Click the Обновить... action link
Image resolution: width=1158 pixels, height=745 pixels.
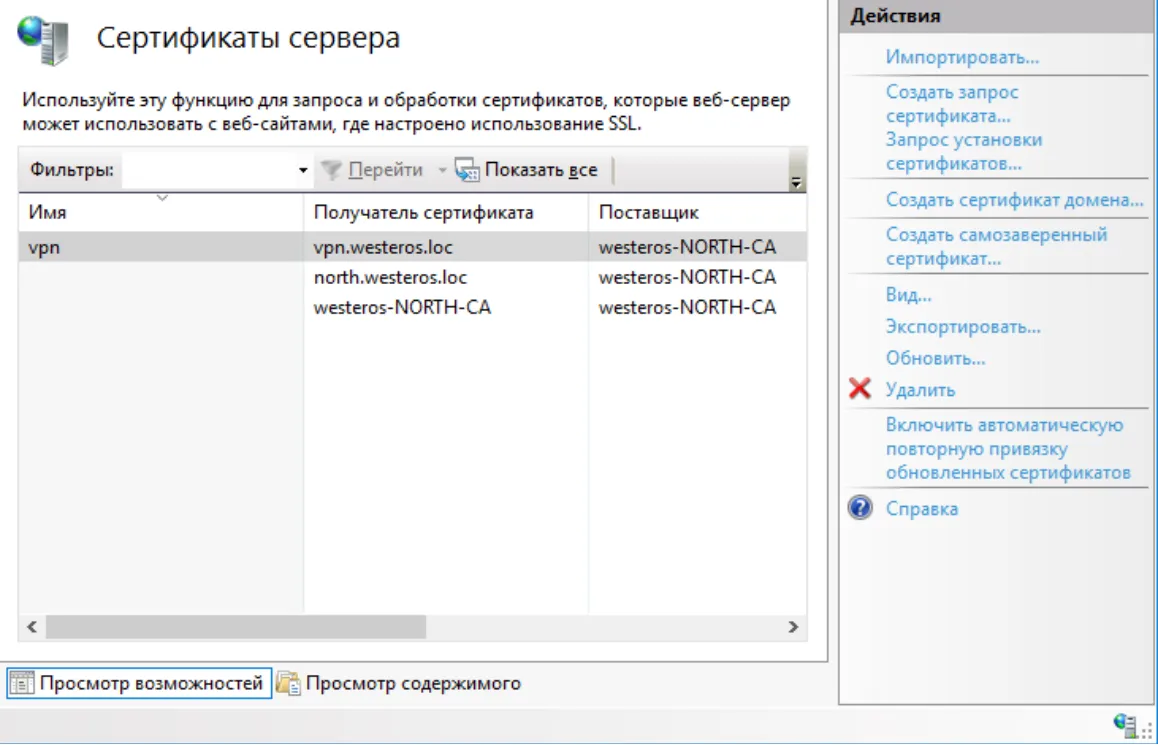(935, 358)
